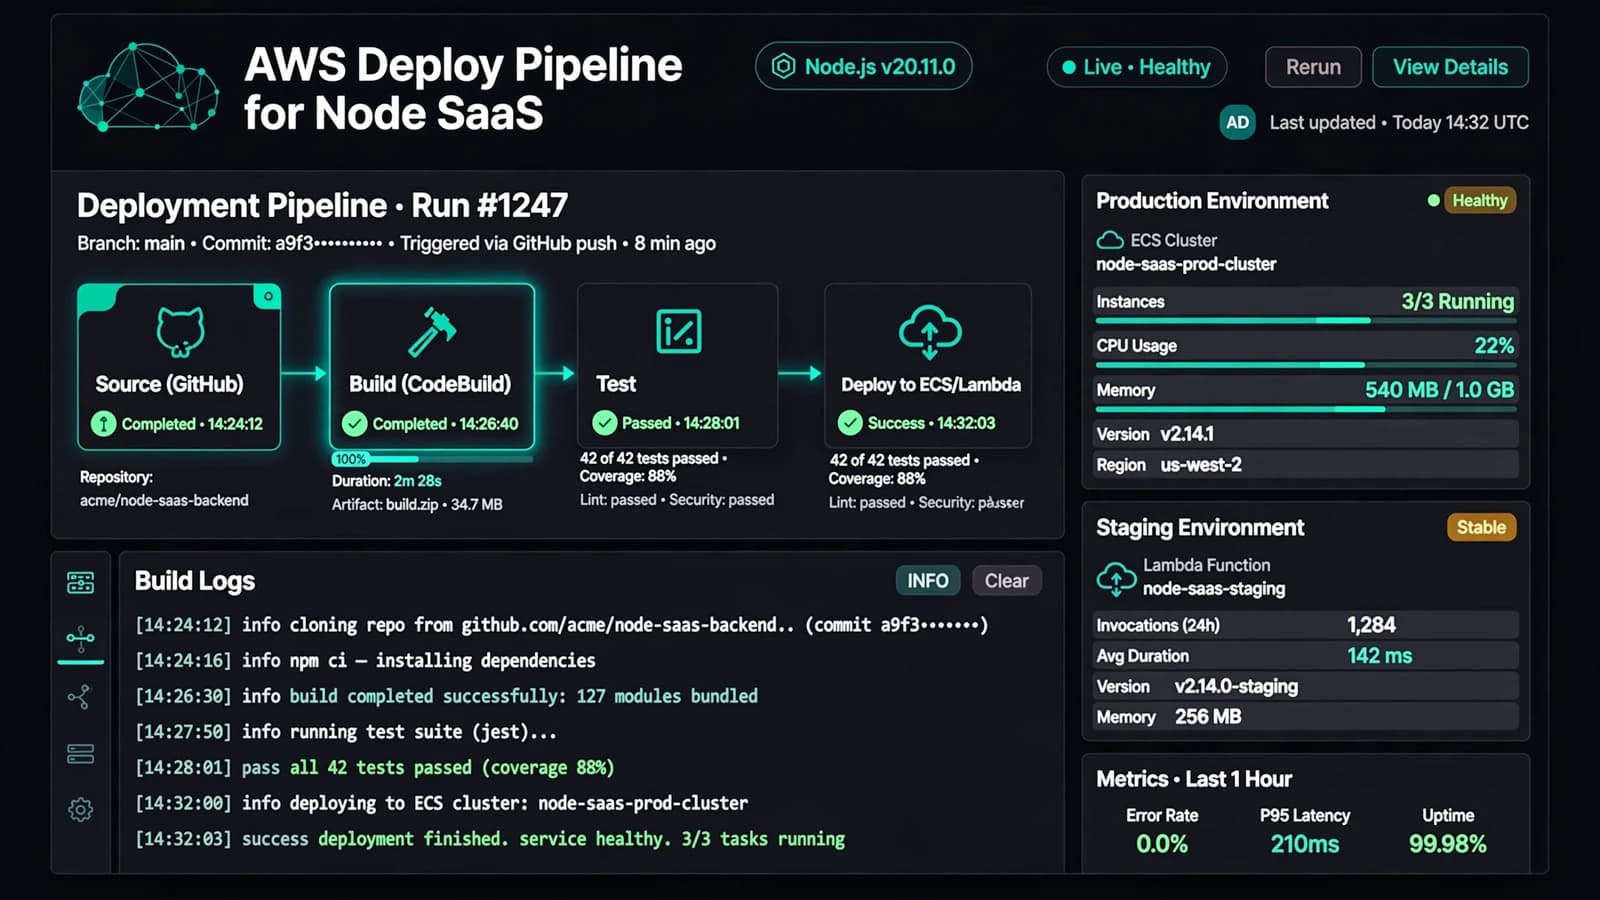Image resolution: width=1600 pixels, height=900 pixels.
Task: Select the Source (GitHub) stage card
Action: (x=179, y=367)
